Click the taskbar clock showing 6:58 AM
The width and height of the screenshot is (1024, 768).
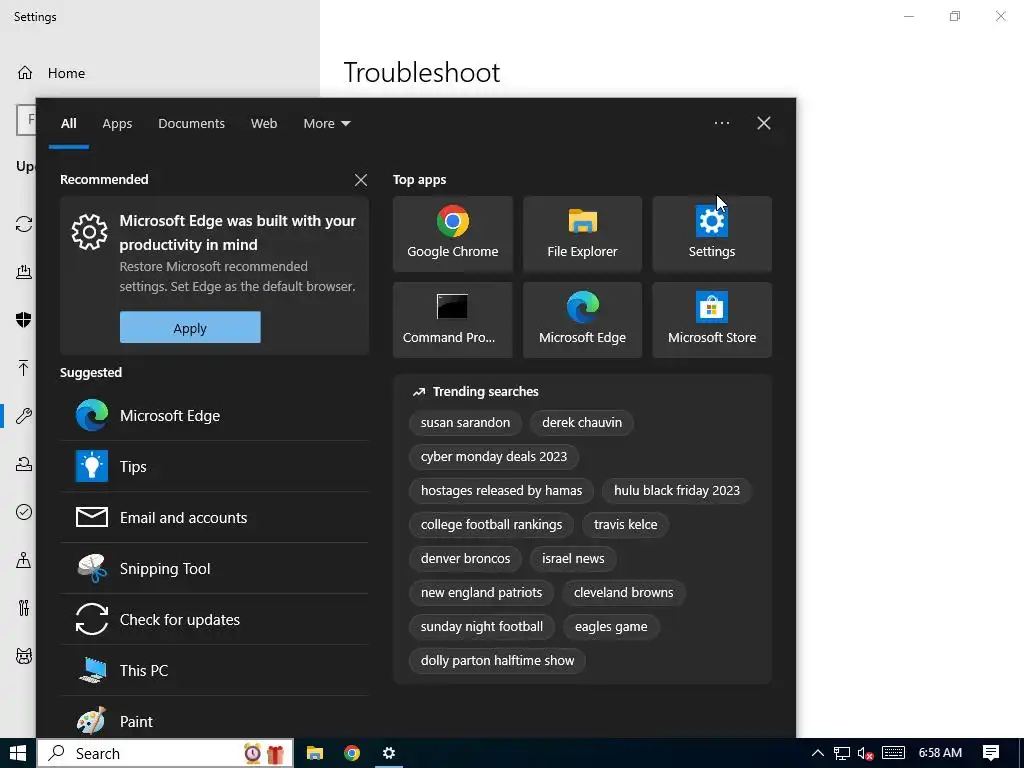point(940,753)
